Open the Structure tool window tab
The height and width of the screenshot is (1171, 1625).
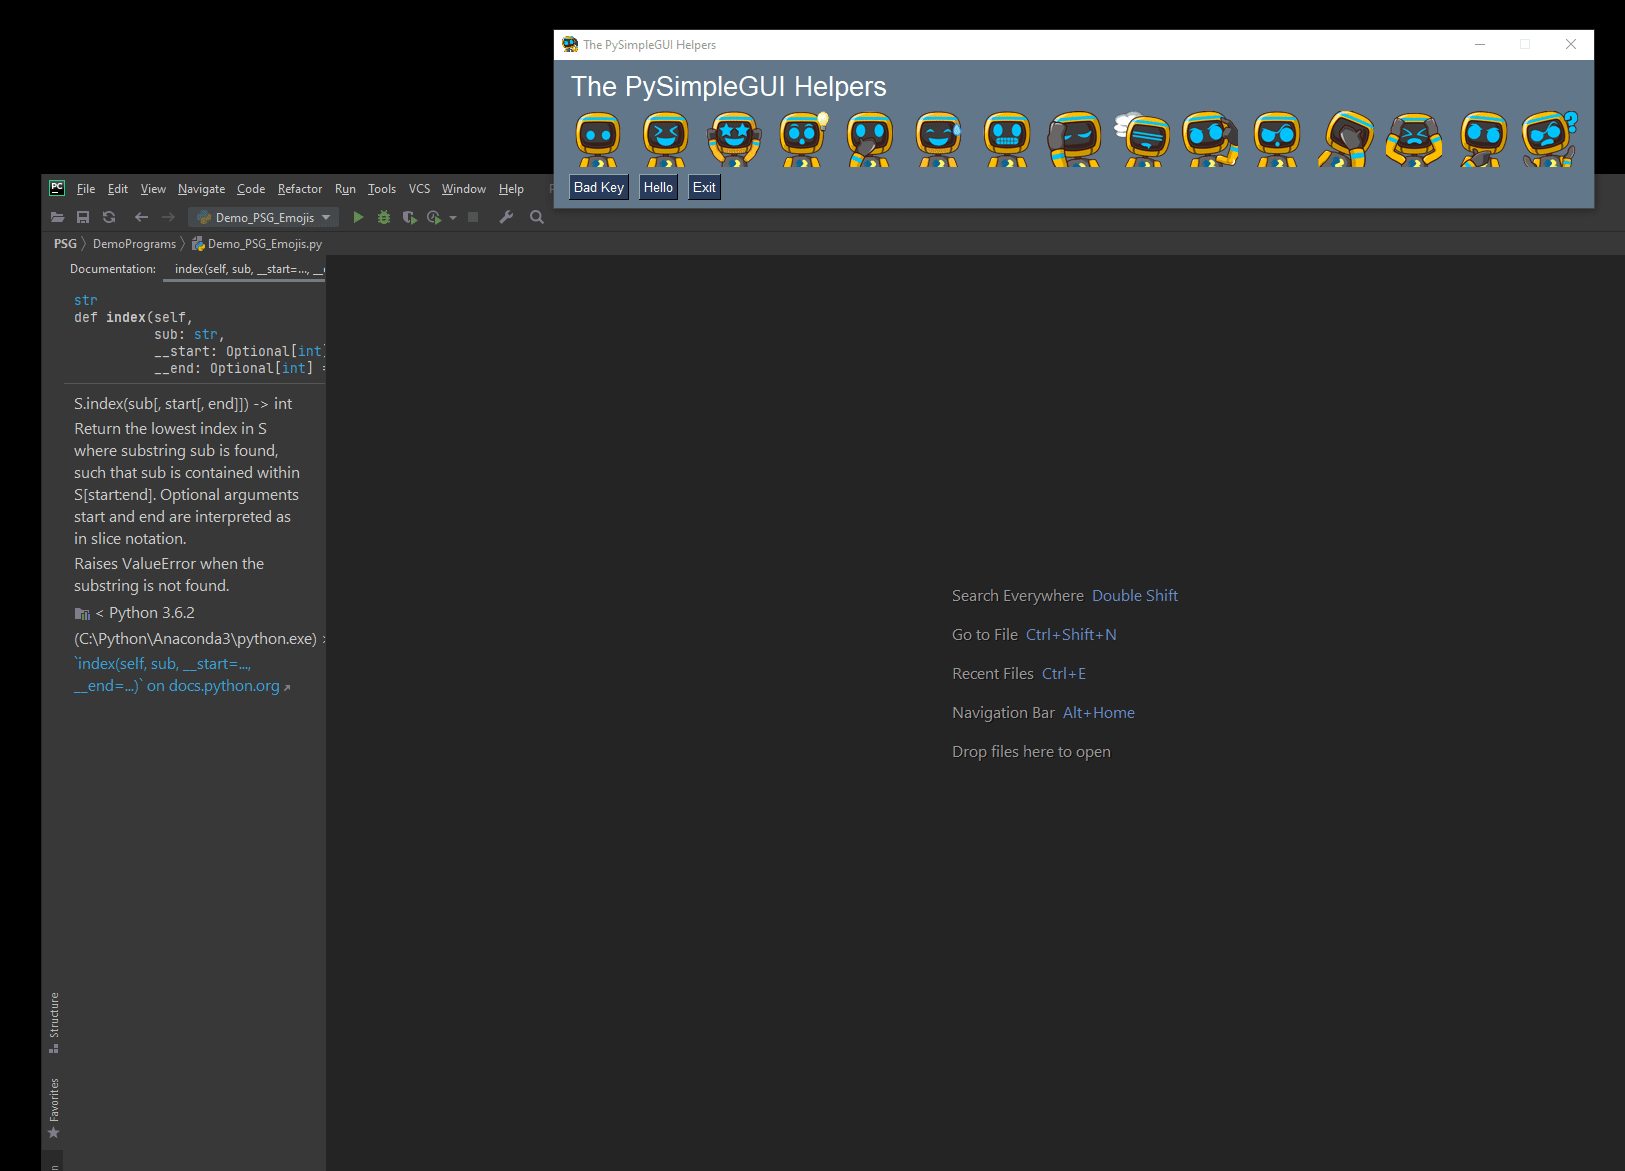(x=54, y=1022)
